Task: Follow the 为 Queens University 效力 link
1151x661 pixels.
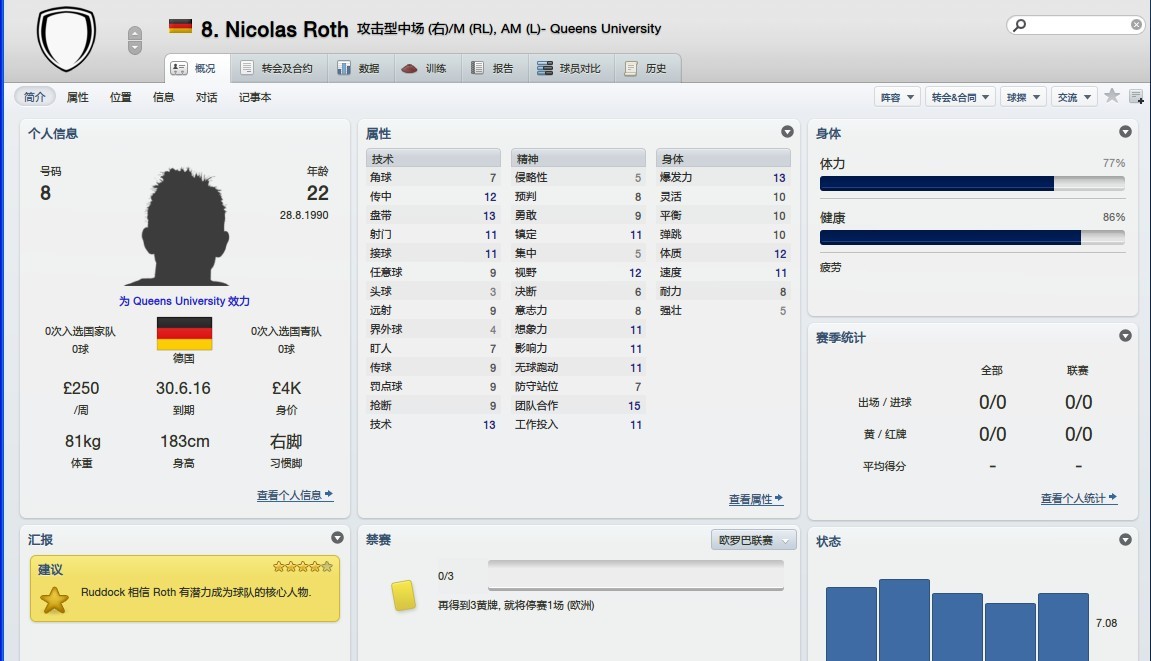Action: click(x=184, y=301)
